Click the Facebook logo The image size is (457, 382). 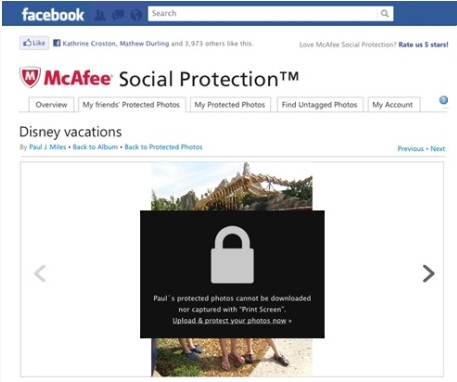[x=53, y=15]
